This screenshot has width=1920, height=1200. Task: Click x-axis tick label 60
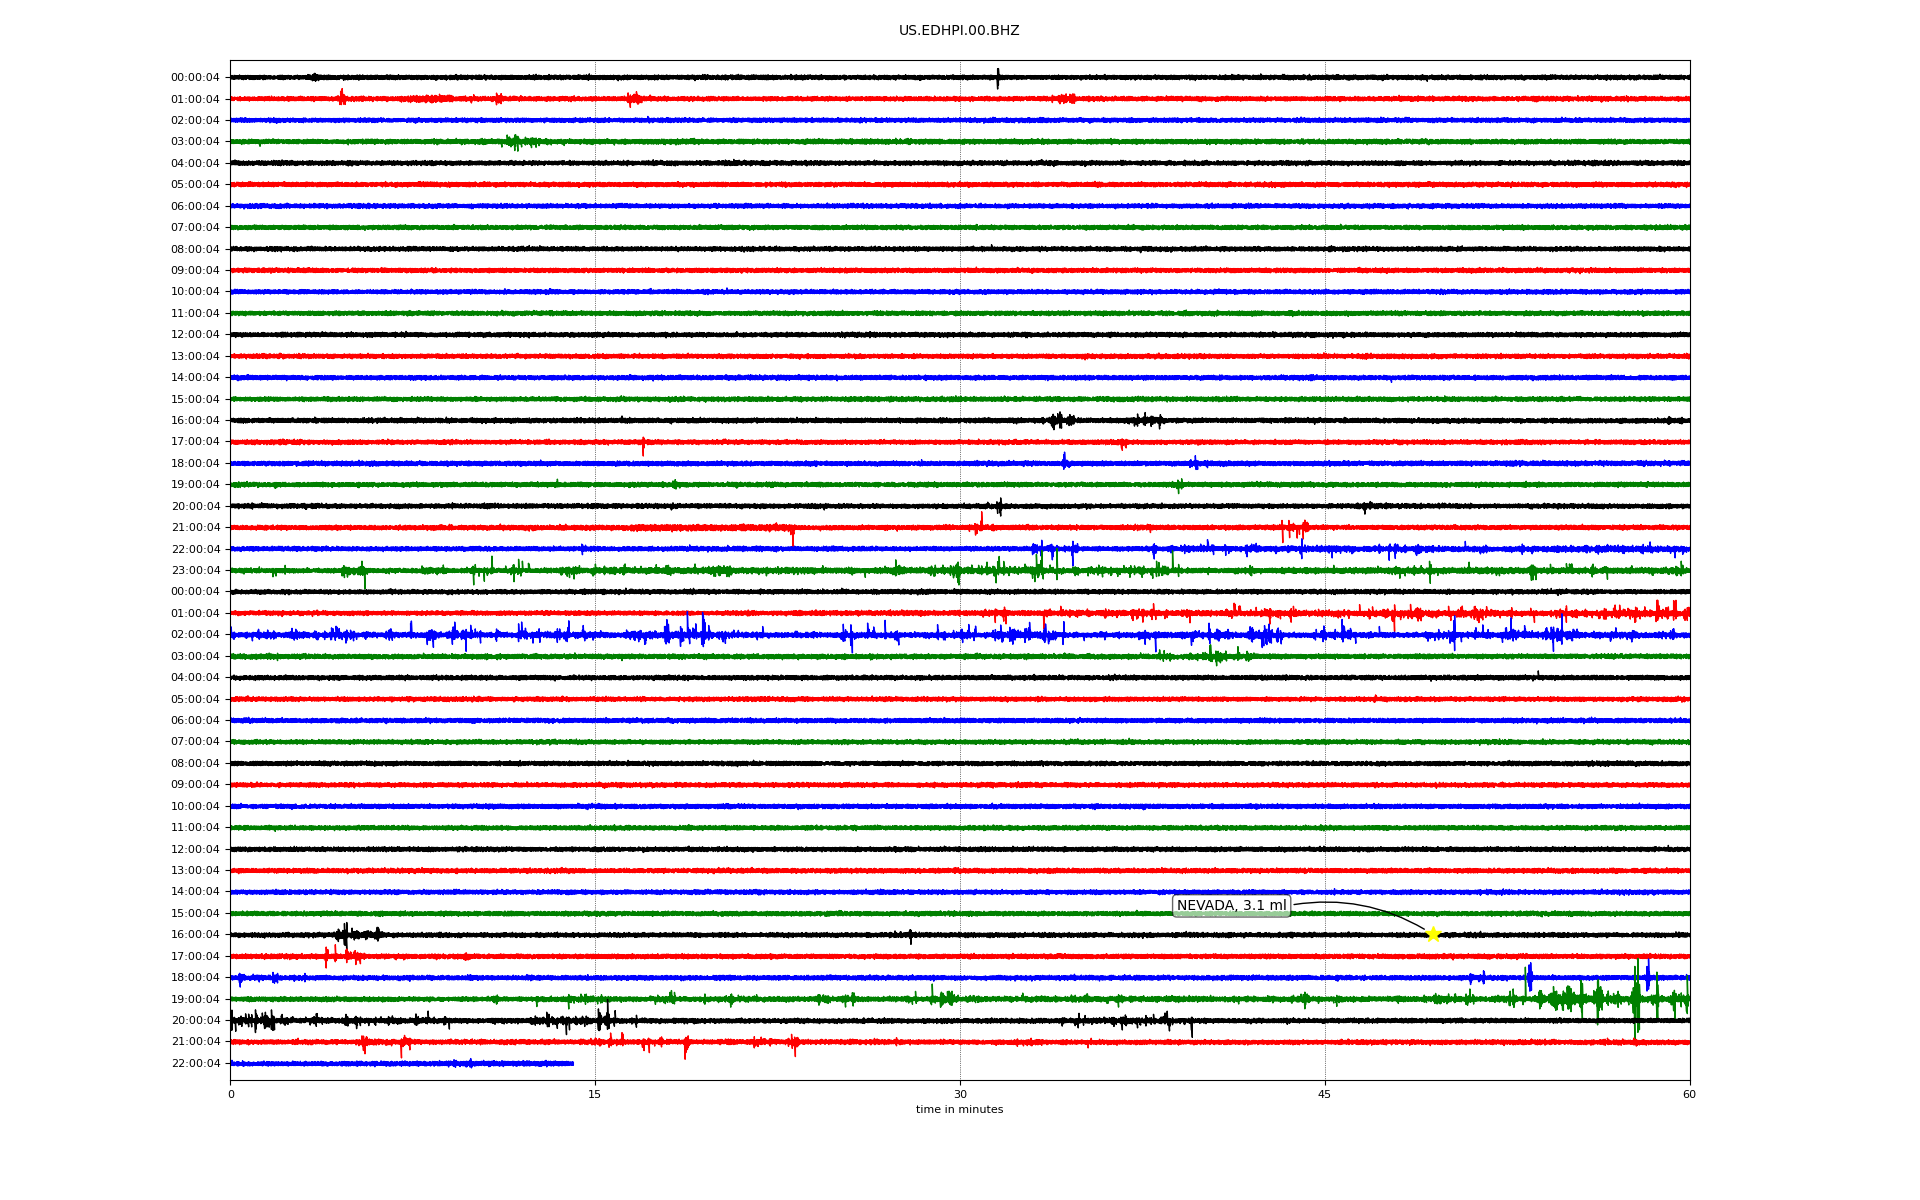tap(1689, 1094)
